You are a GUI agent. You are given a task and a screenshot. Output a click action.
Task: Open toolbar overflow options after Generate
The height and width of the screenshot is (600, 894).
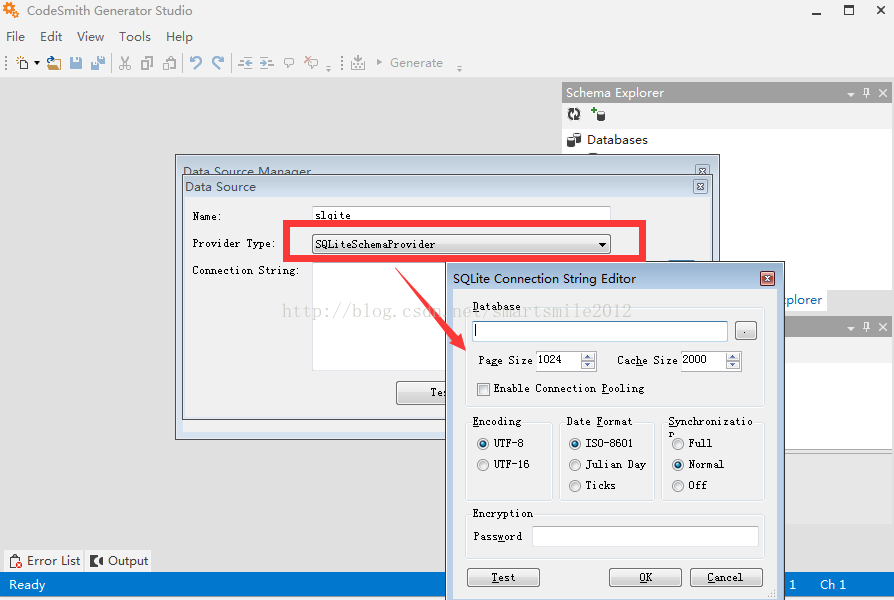click(459, 68)
